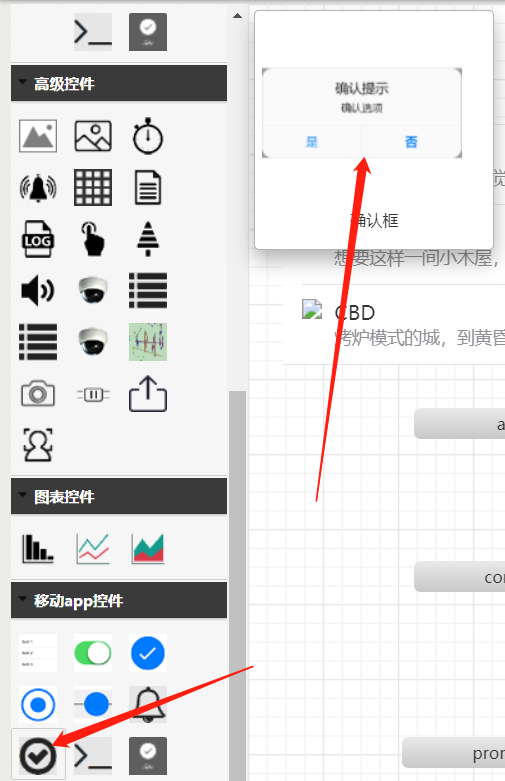Choose the LOG file widget icon
505x781 pixels.
pyautogui.click(x=38, y=239)
